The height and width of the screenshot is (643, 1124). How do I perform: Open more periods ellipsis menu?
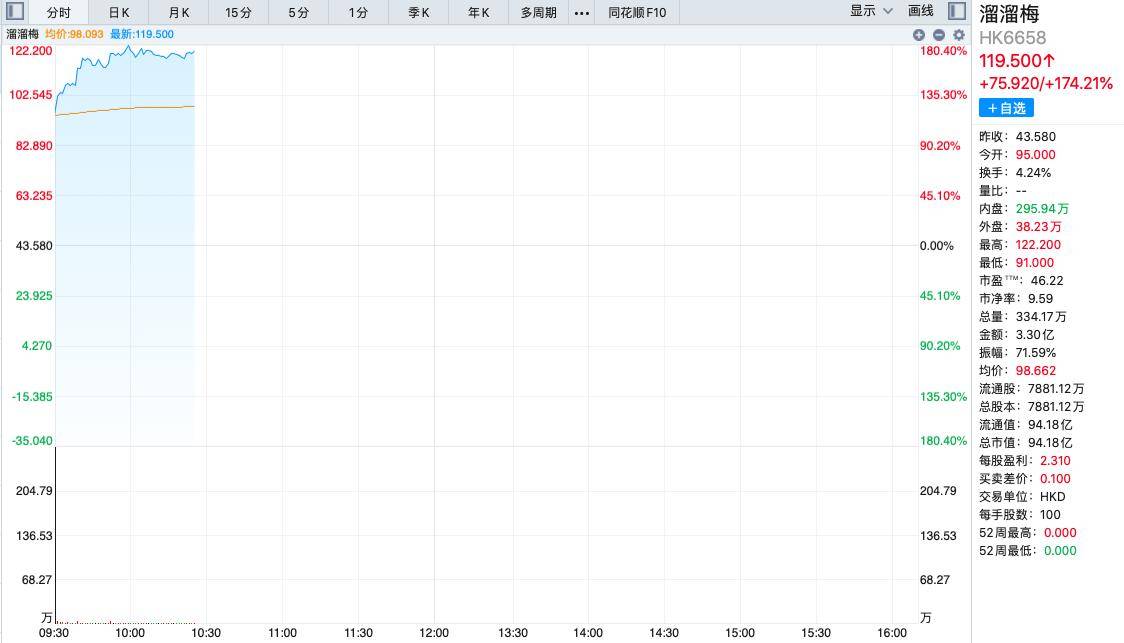[582, 13]
